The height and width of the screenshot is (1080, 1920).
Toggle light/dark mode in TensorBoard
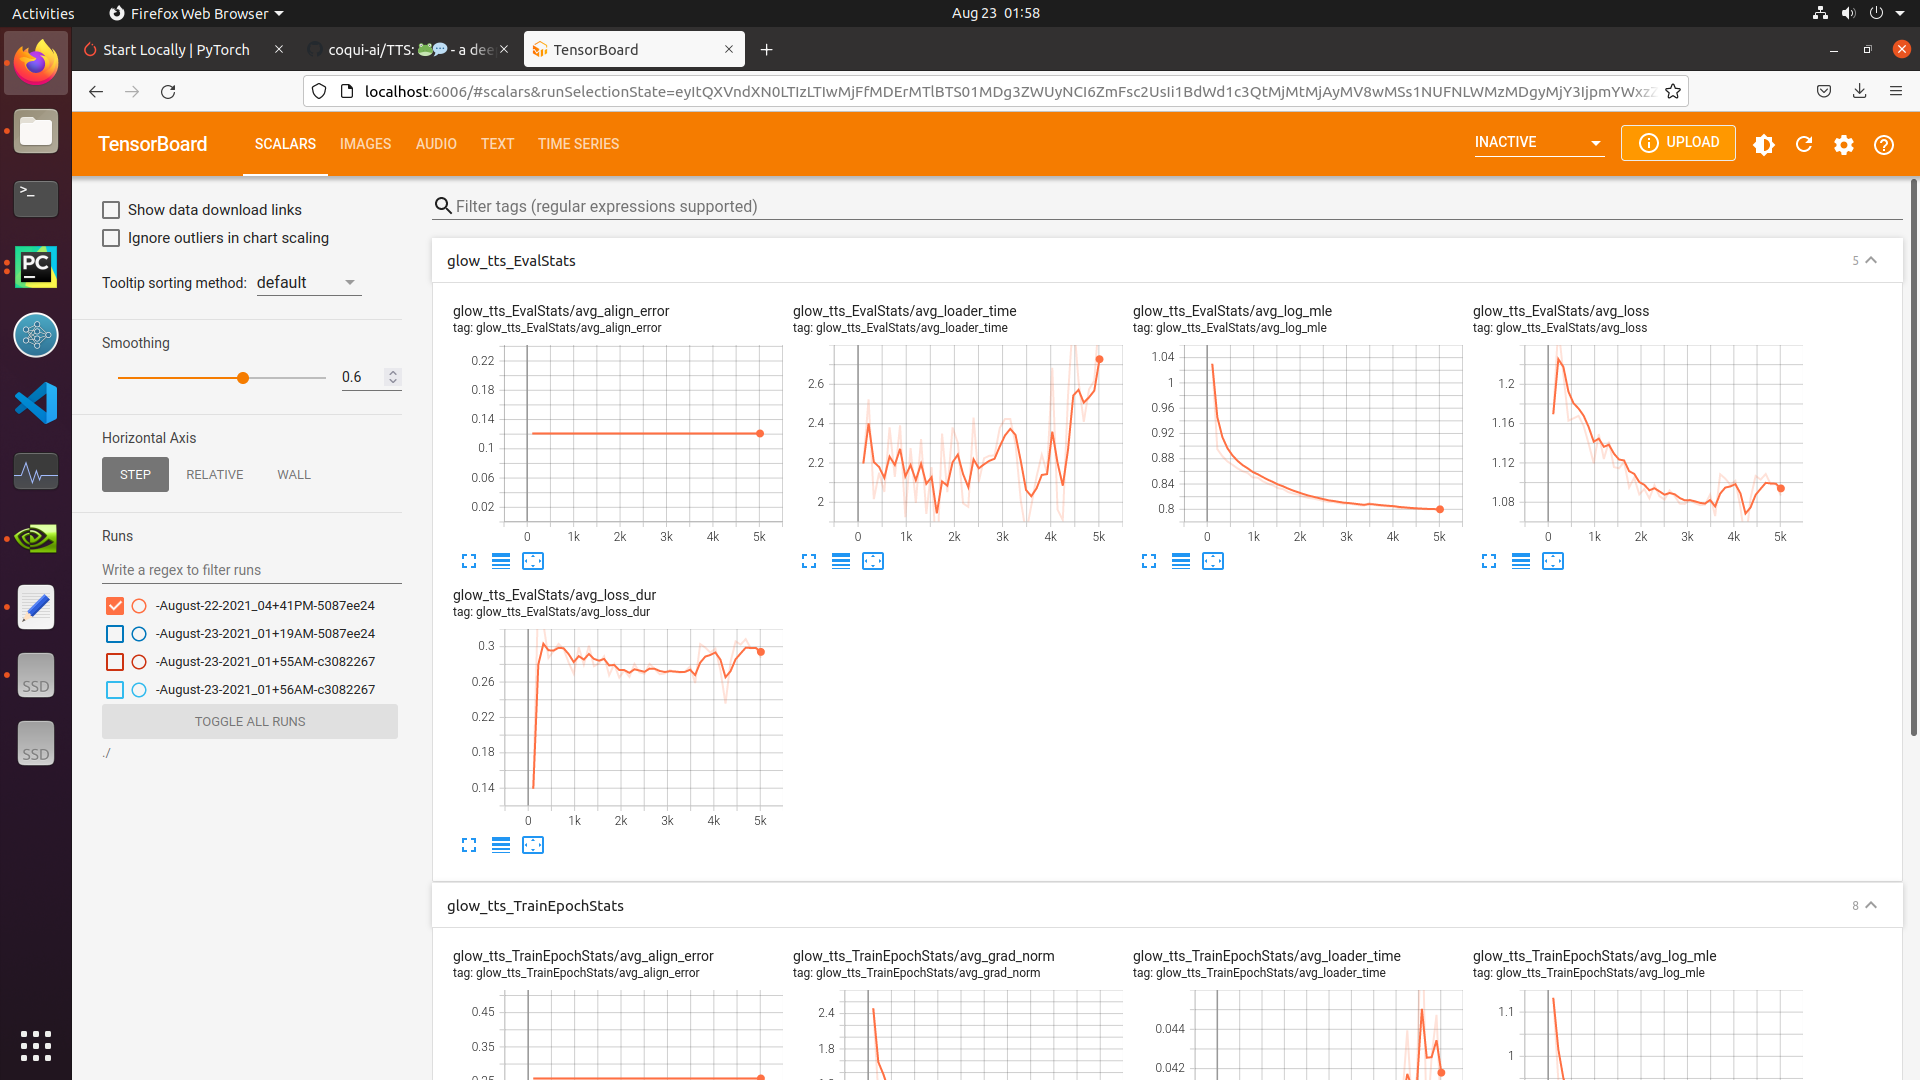pos(1763,145)
